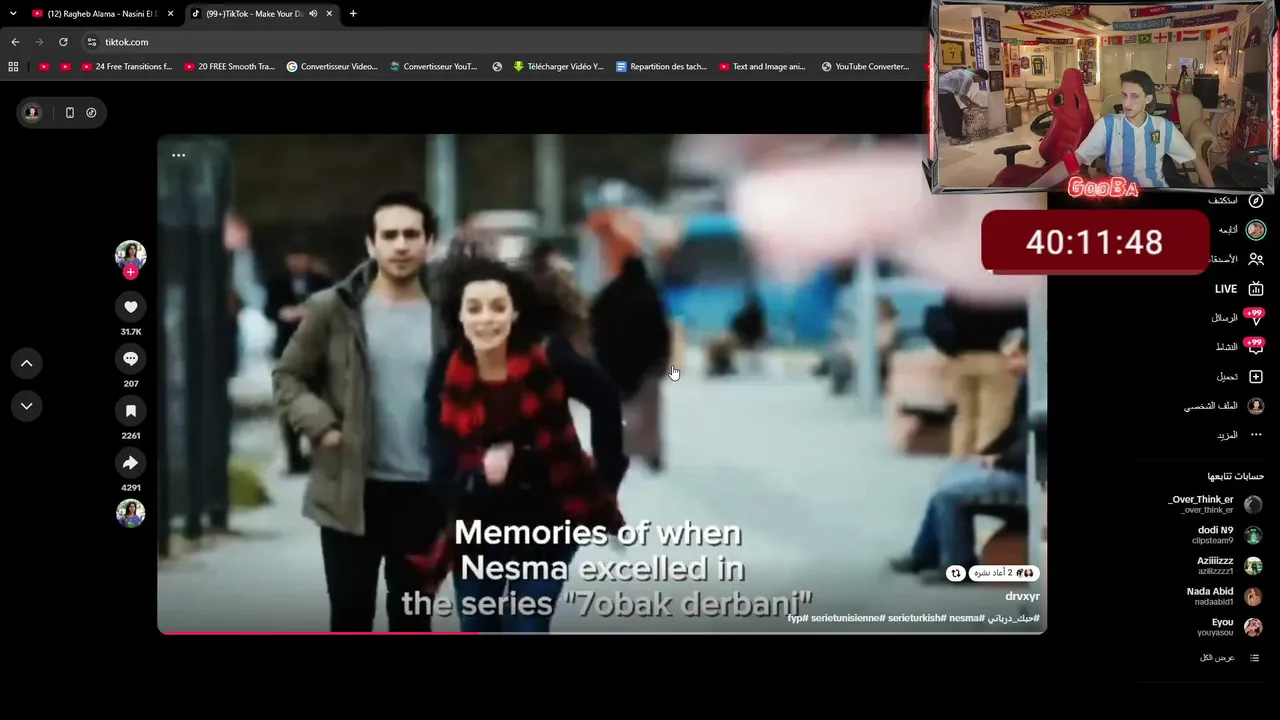Click the activity icon with +99 badge
Viewport: 1280px width, 720px height.
coord(1255,347)
